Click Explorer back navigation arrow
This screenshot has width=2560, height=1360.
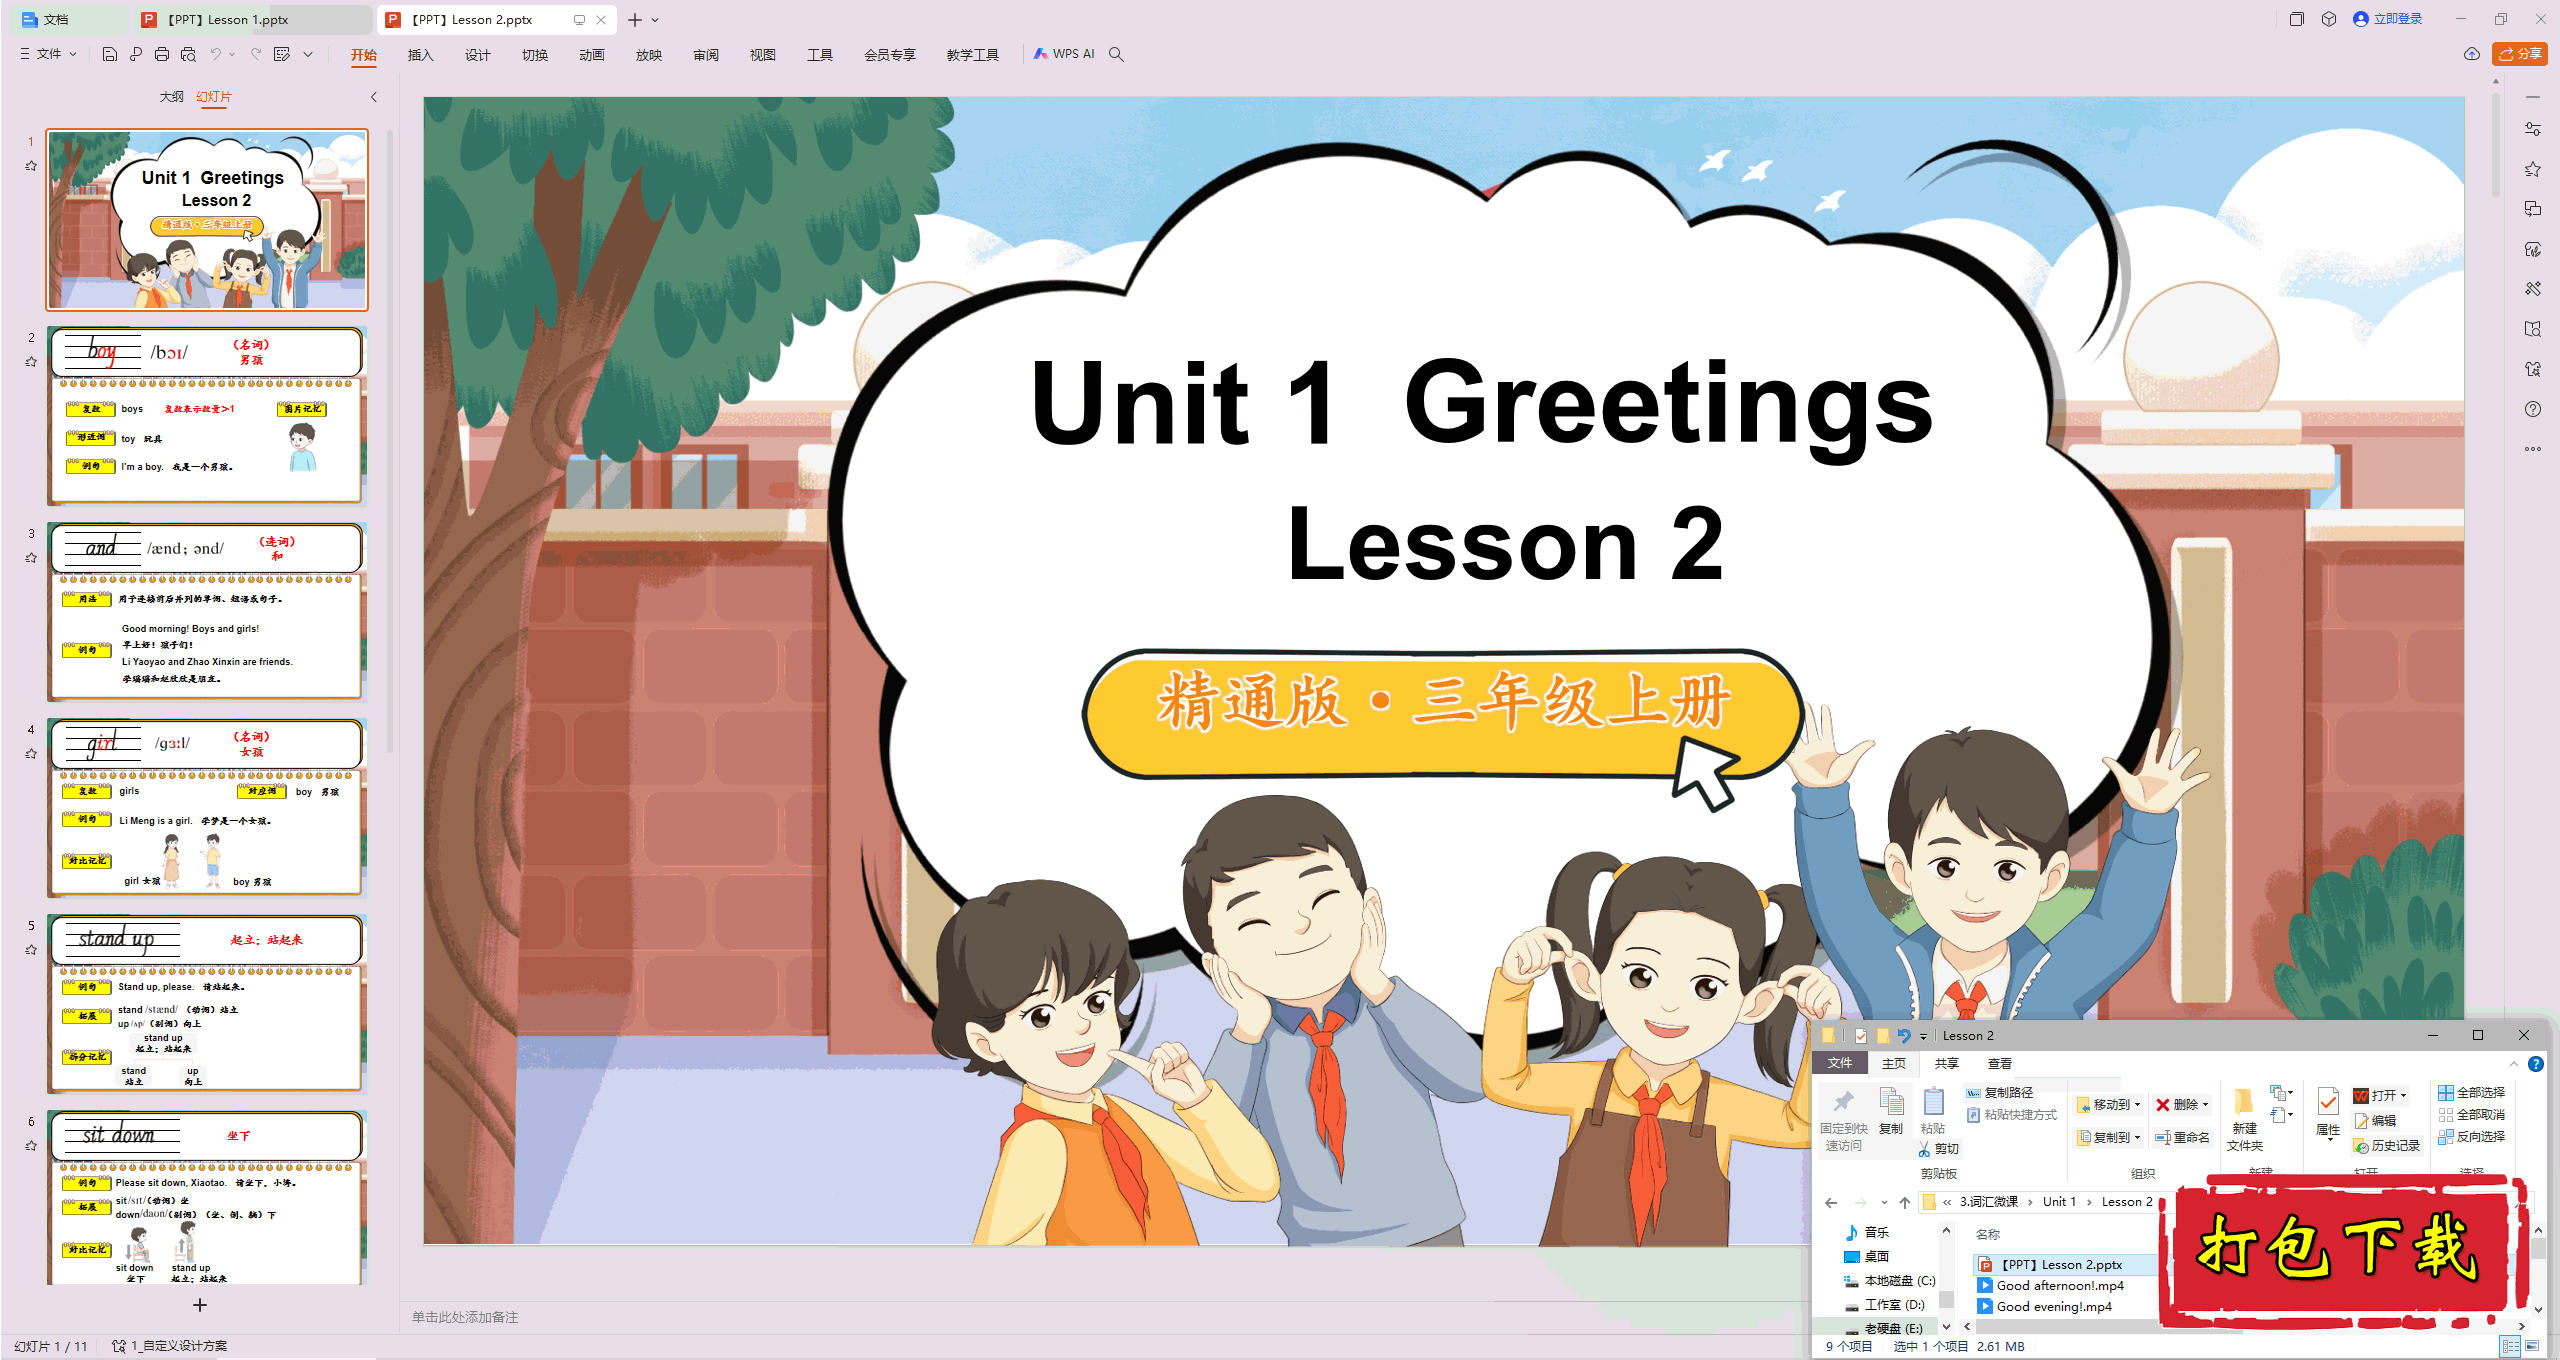1831,1202
